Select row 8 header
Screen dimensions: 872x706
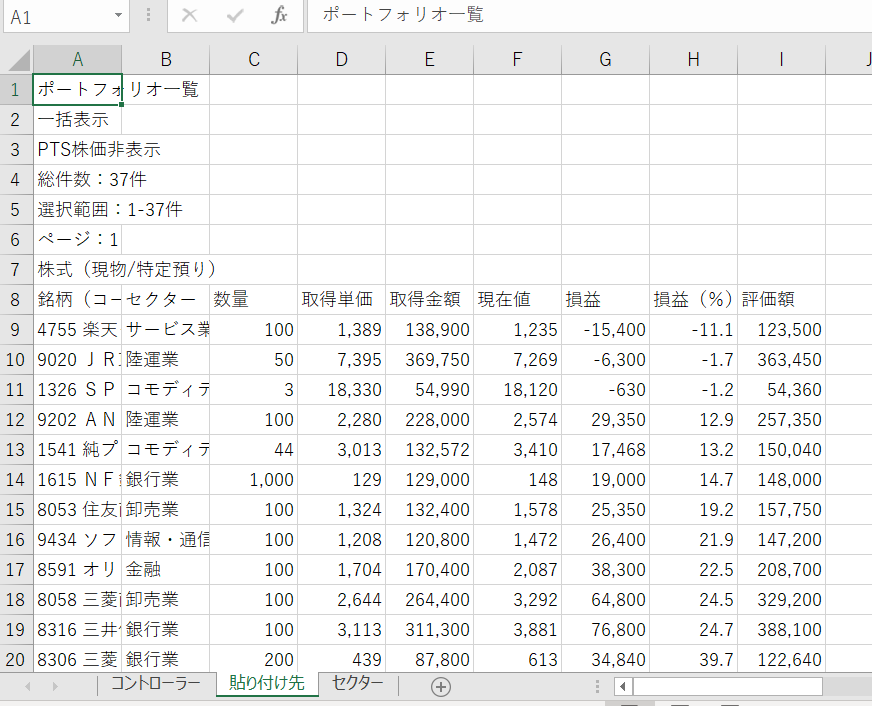click(x=16, y=300)
